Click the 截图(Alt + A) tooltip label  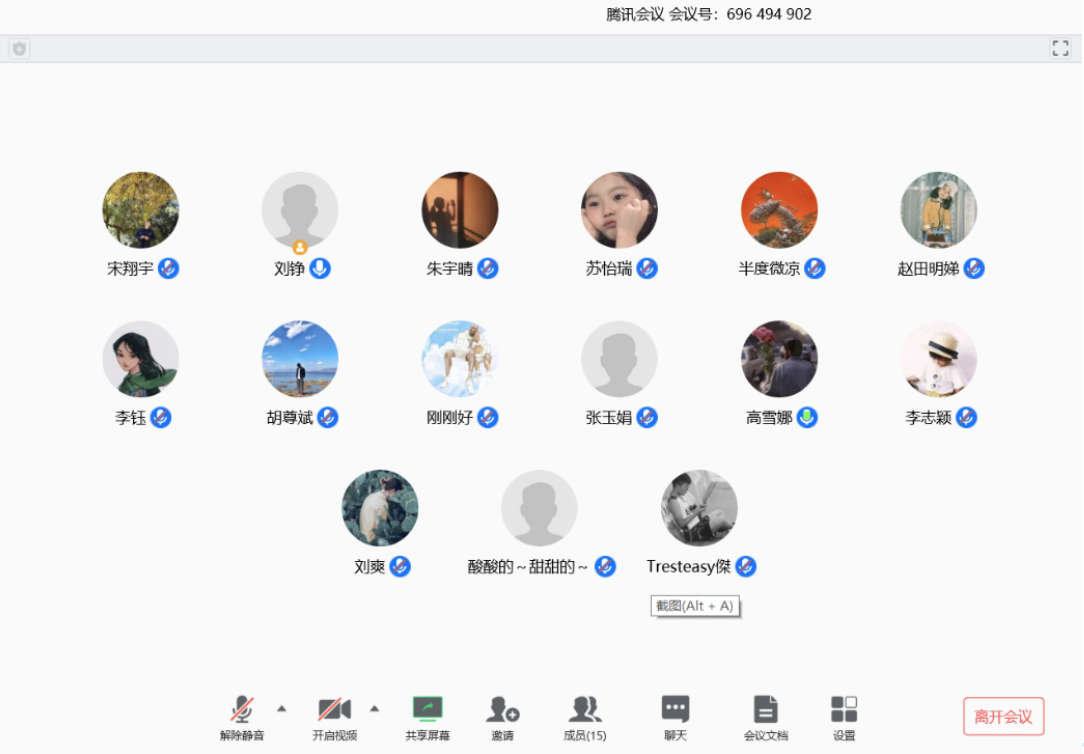[x=695, y=606]
